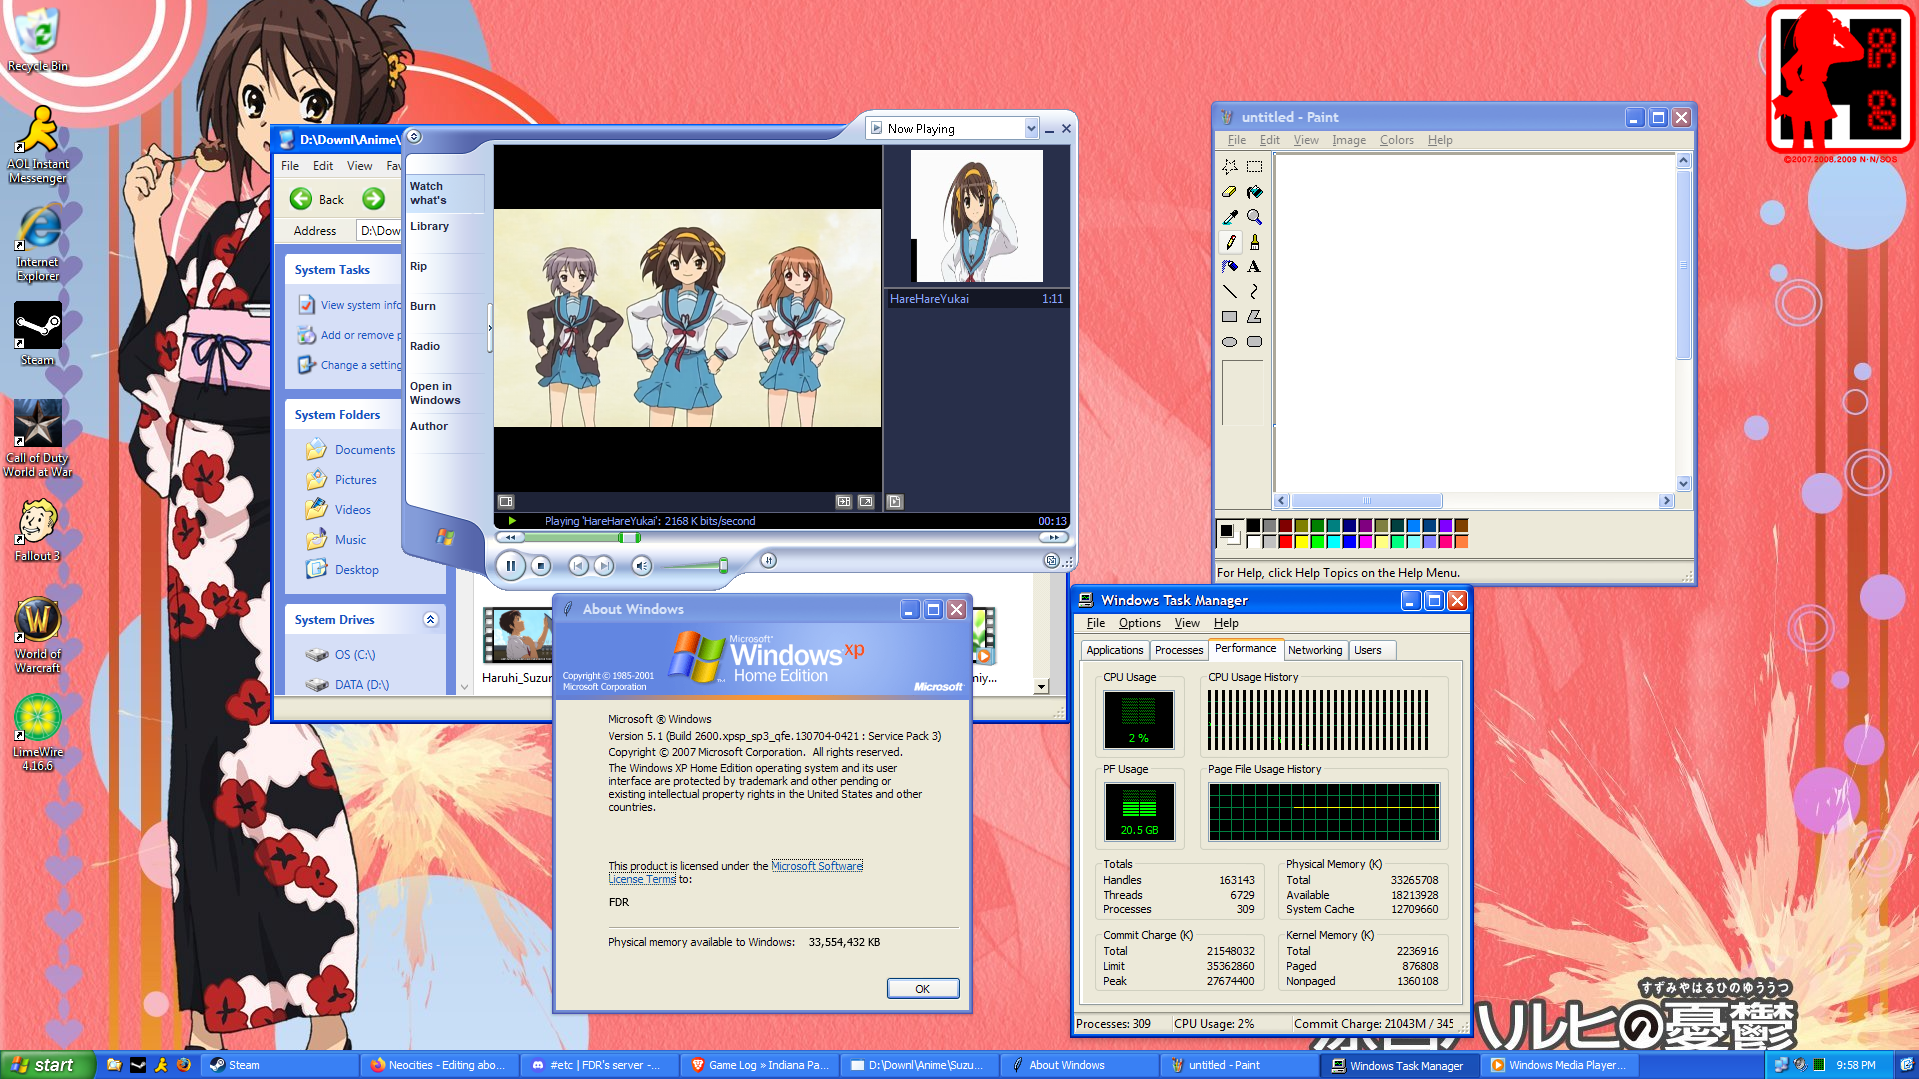Pick the eyedropper Pick Color tool
The image size is (1919, 1079).
(x=1230, y=217)
